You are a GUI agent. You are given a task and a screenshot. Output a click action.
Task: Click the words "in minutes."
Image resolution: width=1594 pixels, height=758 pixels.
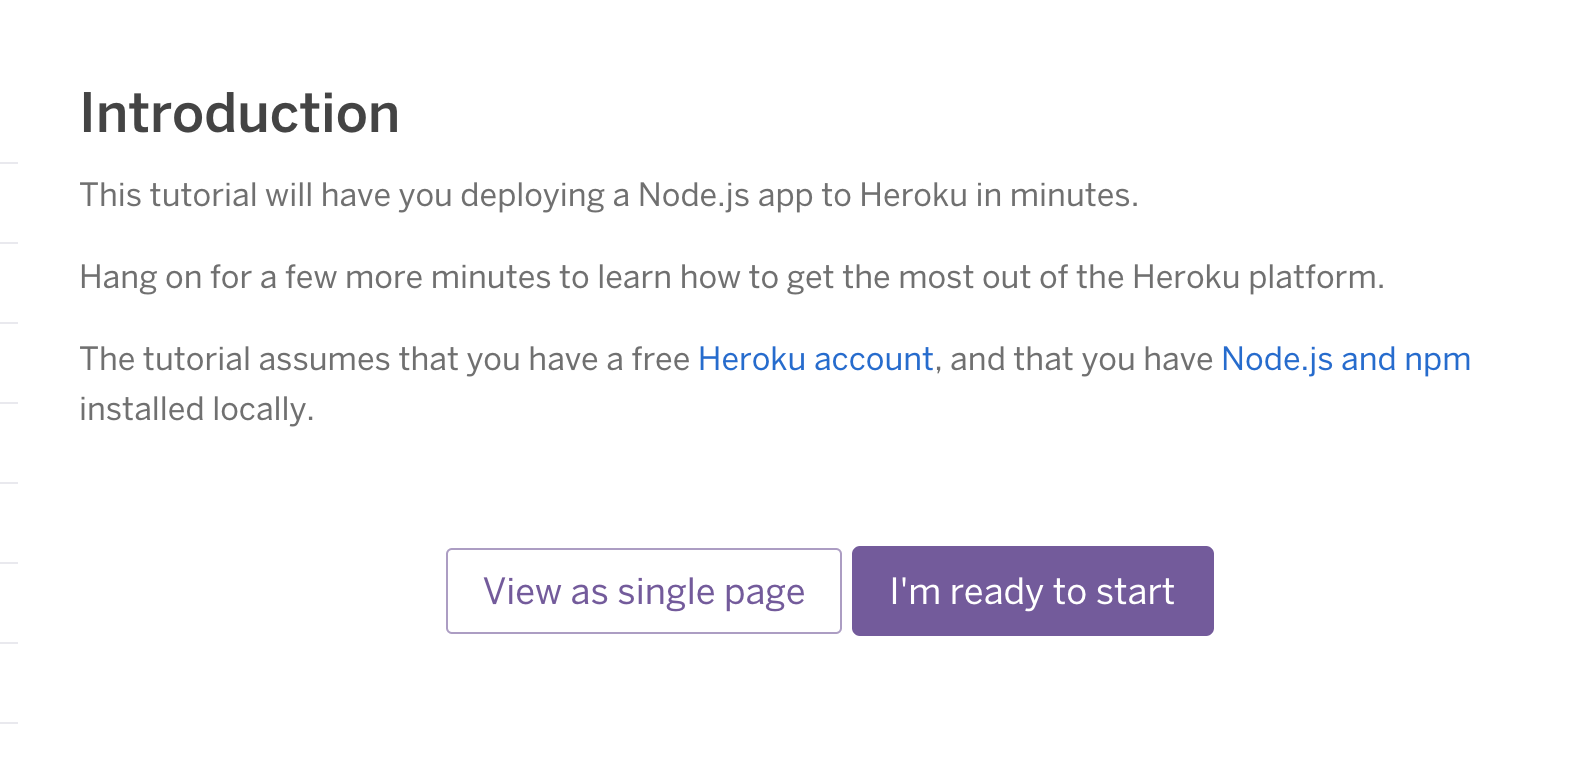(x=1058, y=195)
